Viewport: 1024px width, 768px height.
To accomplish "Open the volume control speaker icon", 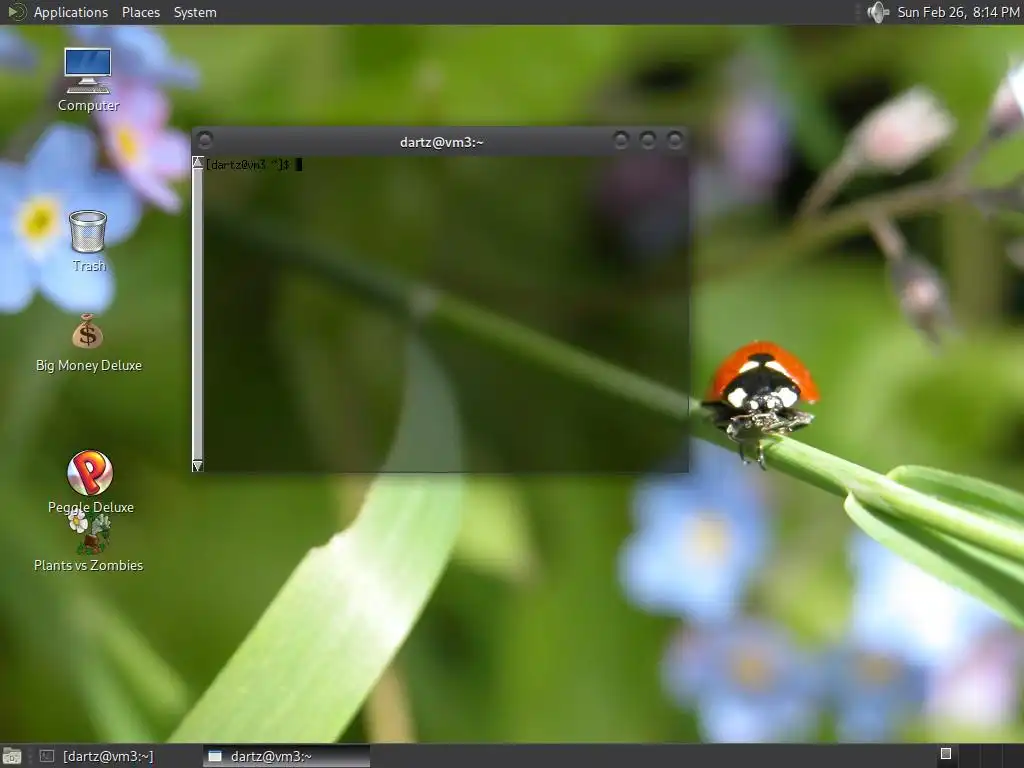I will pos(878,12).
